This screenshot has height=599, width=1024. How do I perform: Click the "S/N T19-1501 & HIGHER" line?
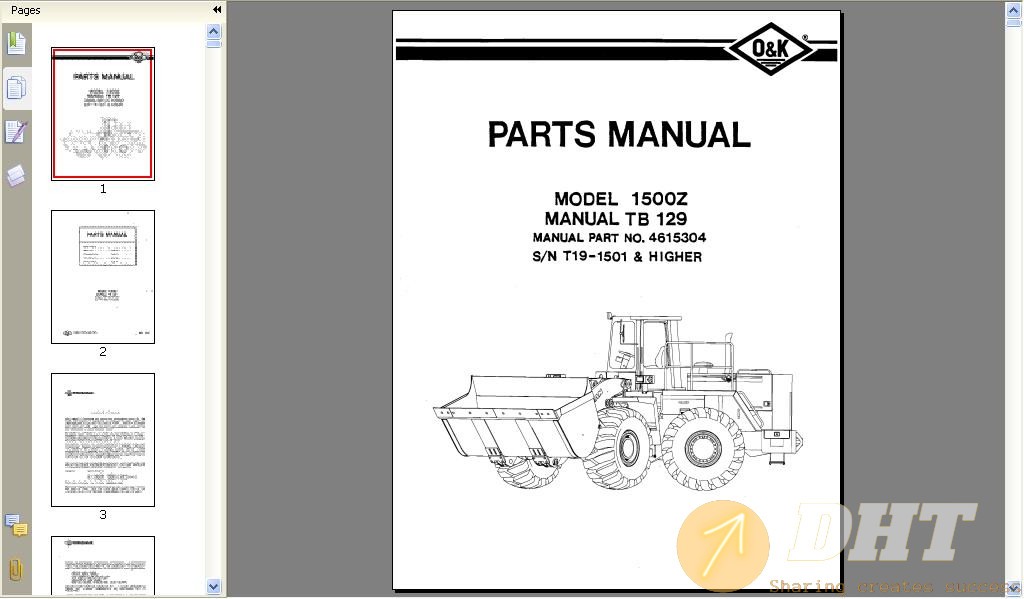pyautogui.click(x=617, y=257)
